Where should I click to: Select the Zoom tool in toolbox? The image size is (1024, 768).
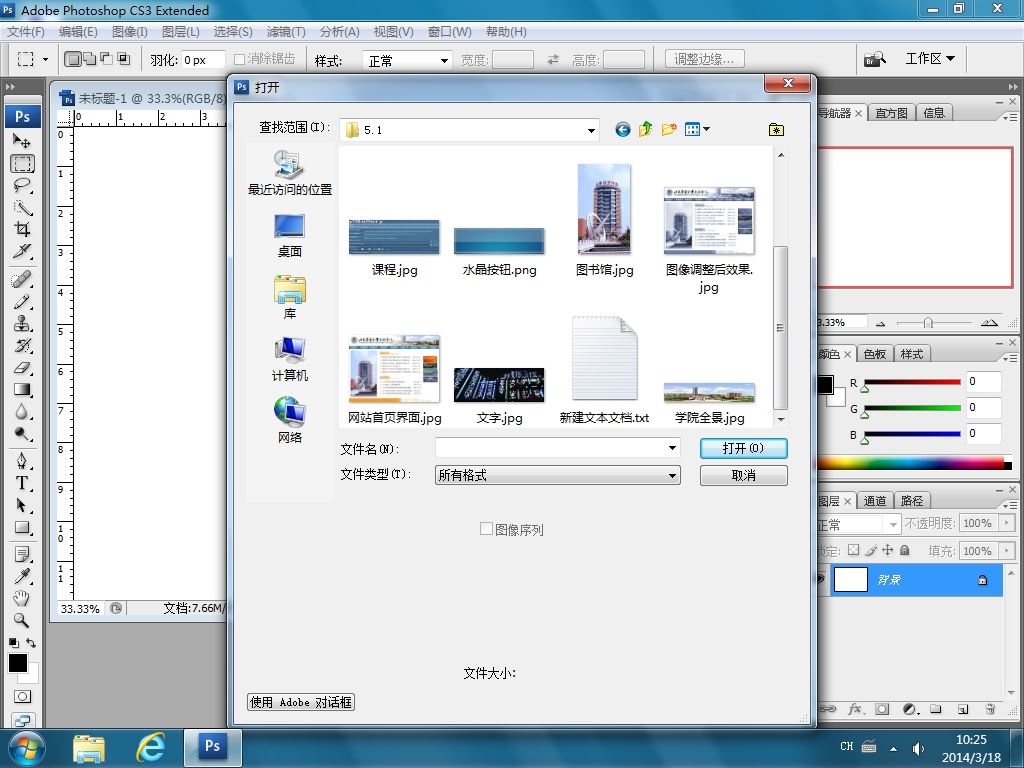tap(22, 620)
